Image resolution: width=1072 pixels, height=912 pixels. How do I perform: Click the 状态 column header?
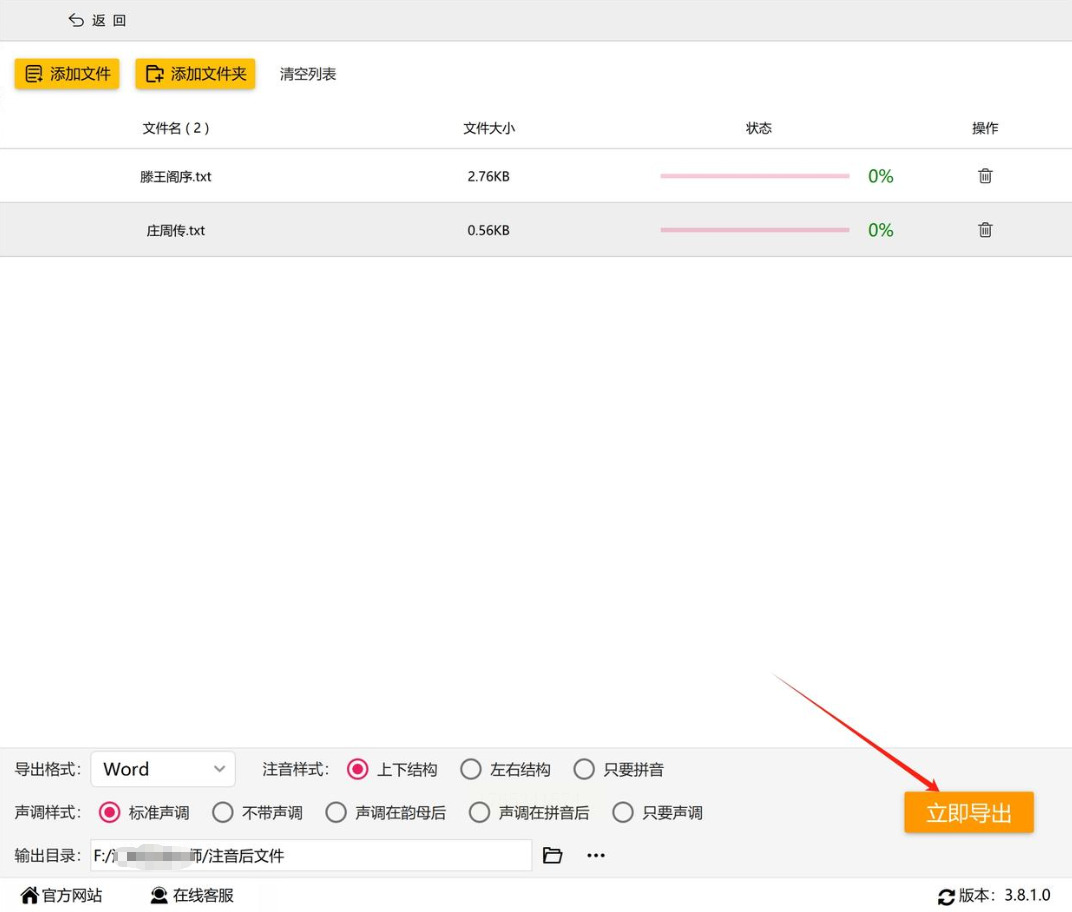(x=759, y=128)
